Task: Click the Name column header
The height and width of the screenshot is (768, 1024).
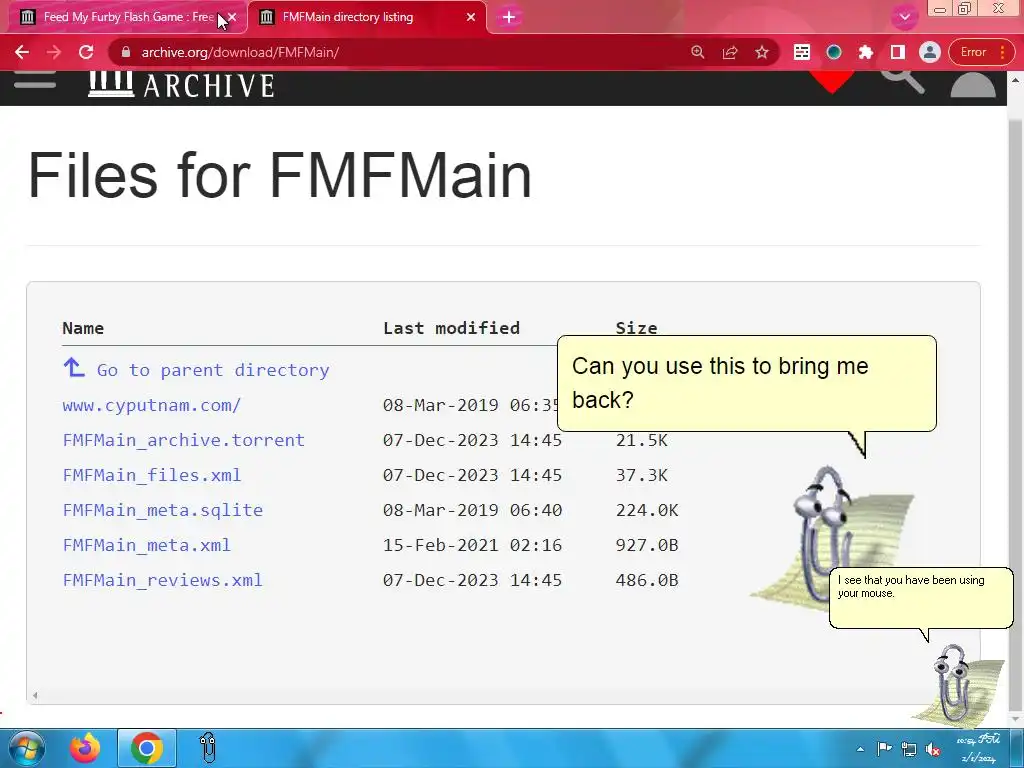Action: coord(83,328)
